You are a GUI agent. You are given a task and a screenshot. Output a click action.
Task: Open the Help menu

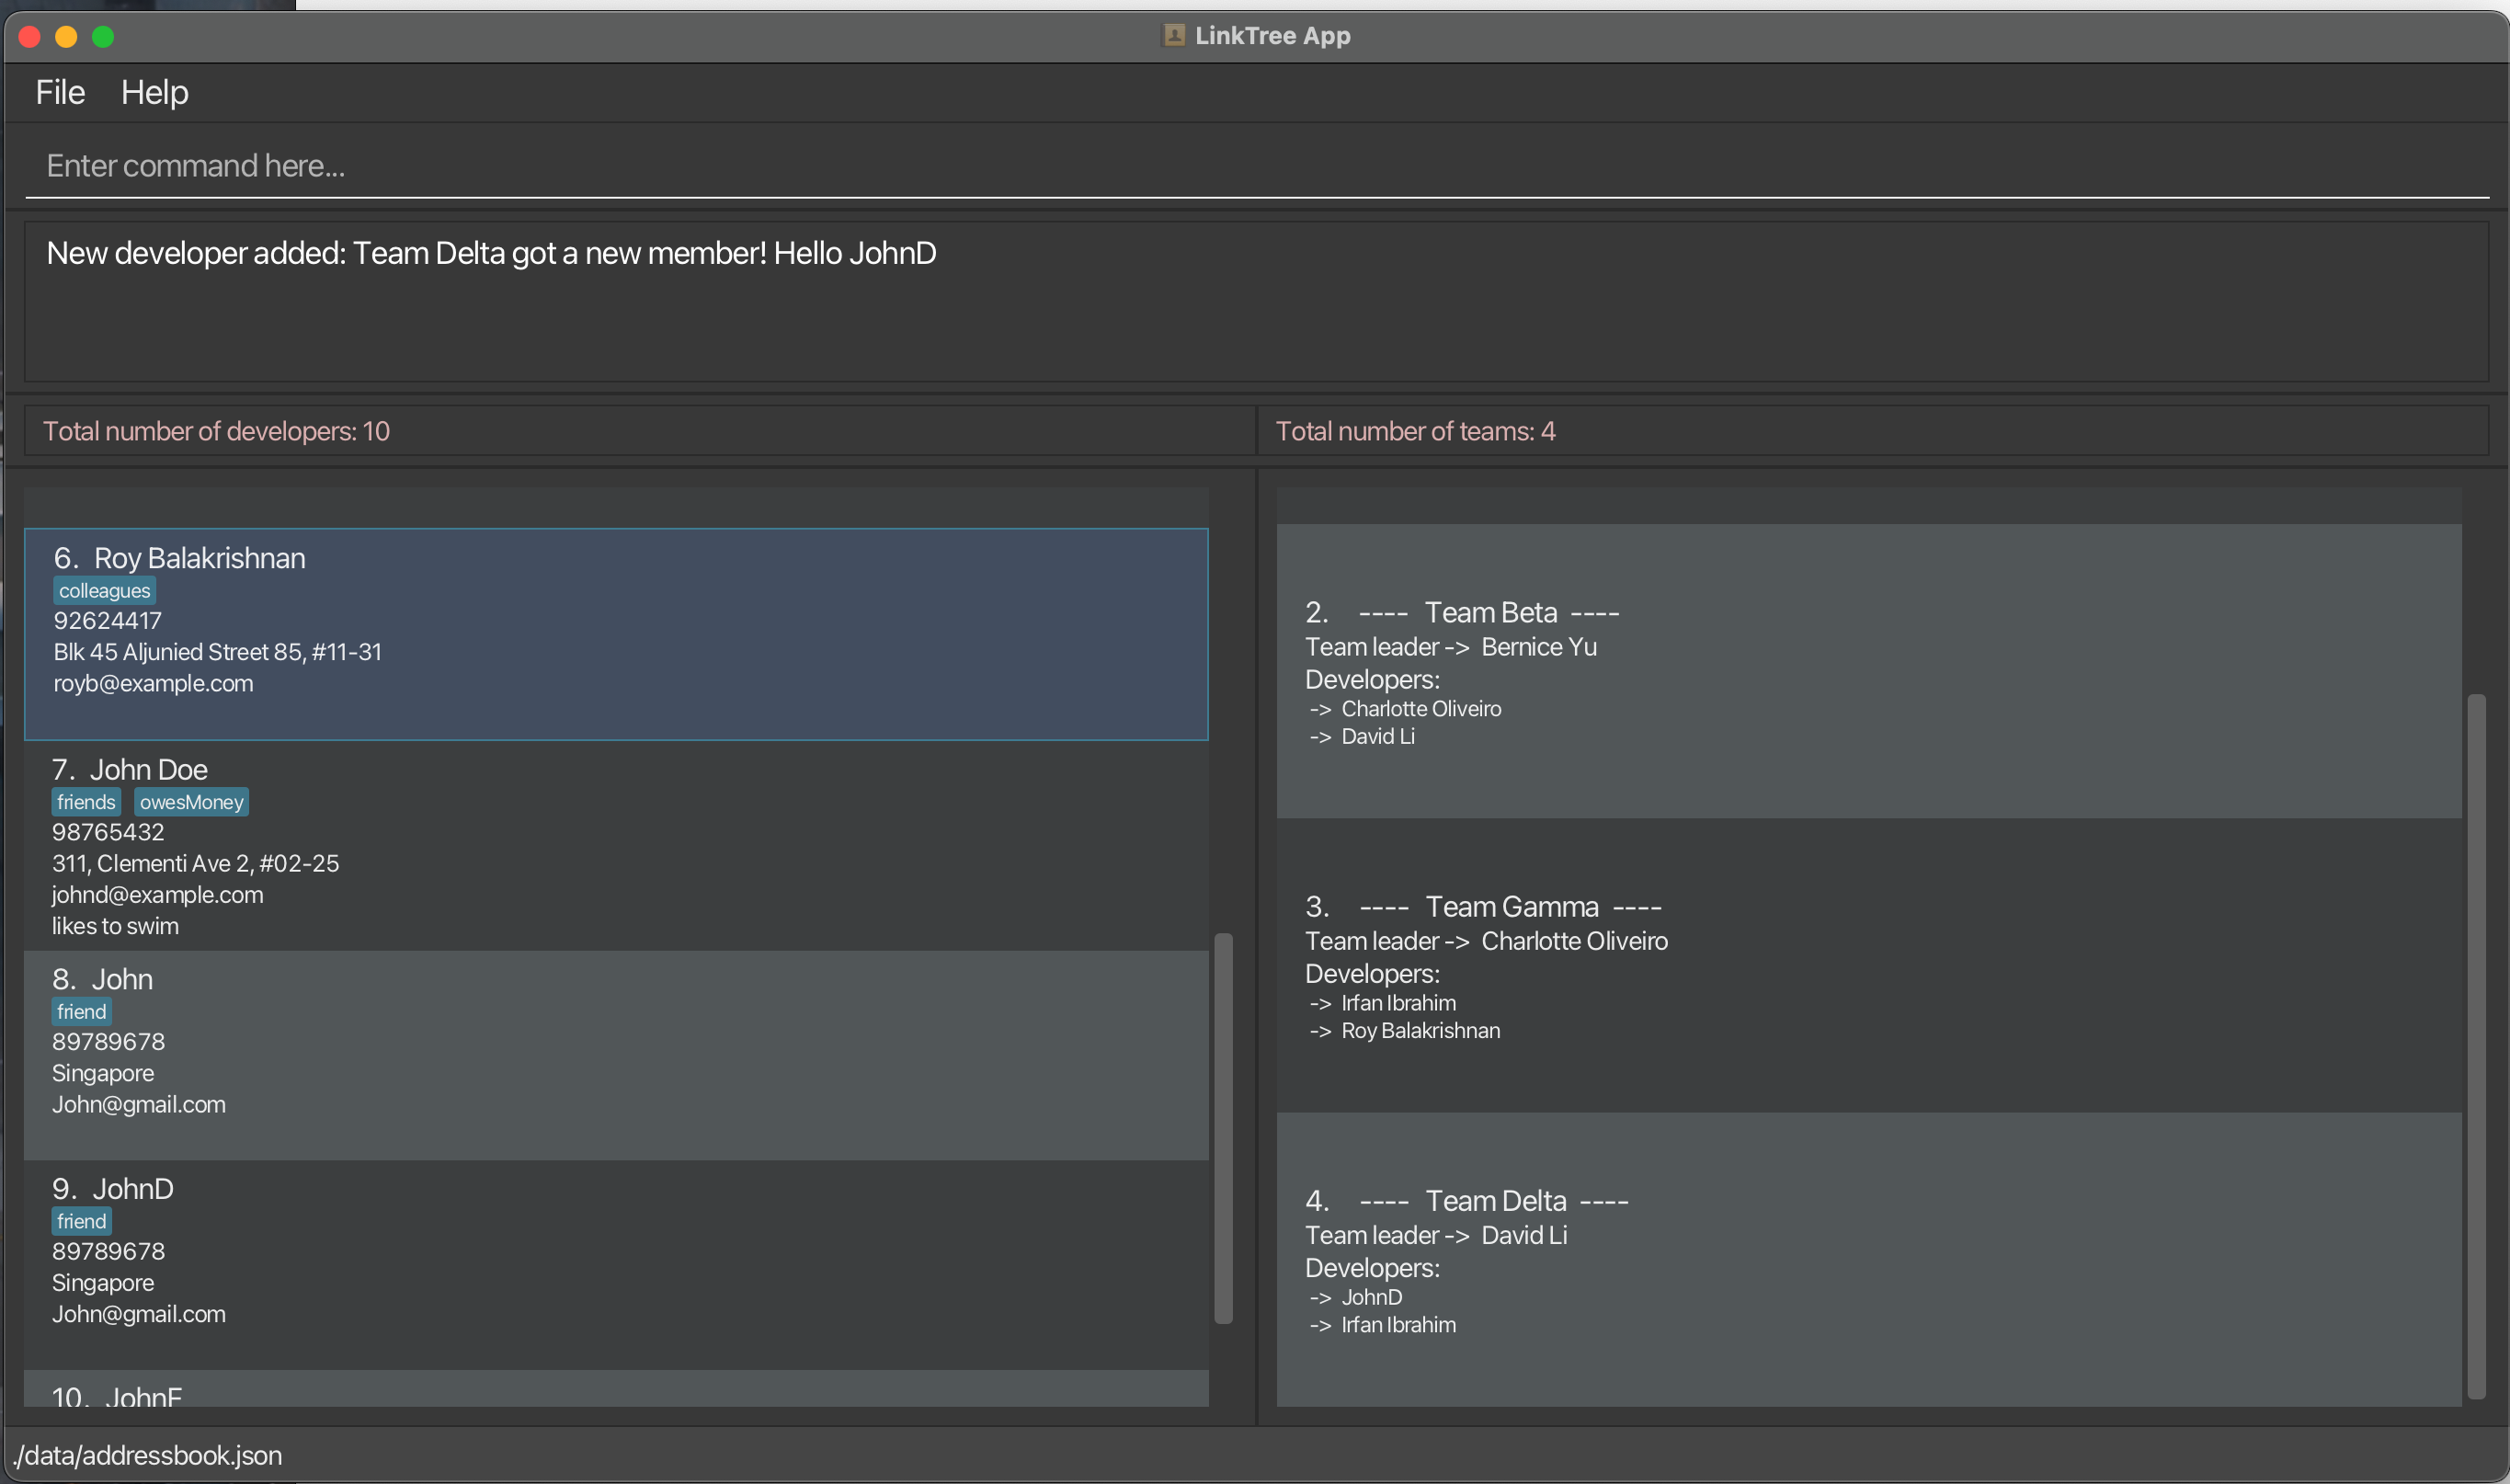[154, 92]
